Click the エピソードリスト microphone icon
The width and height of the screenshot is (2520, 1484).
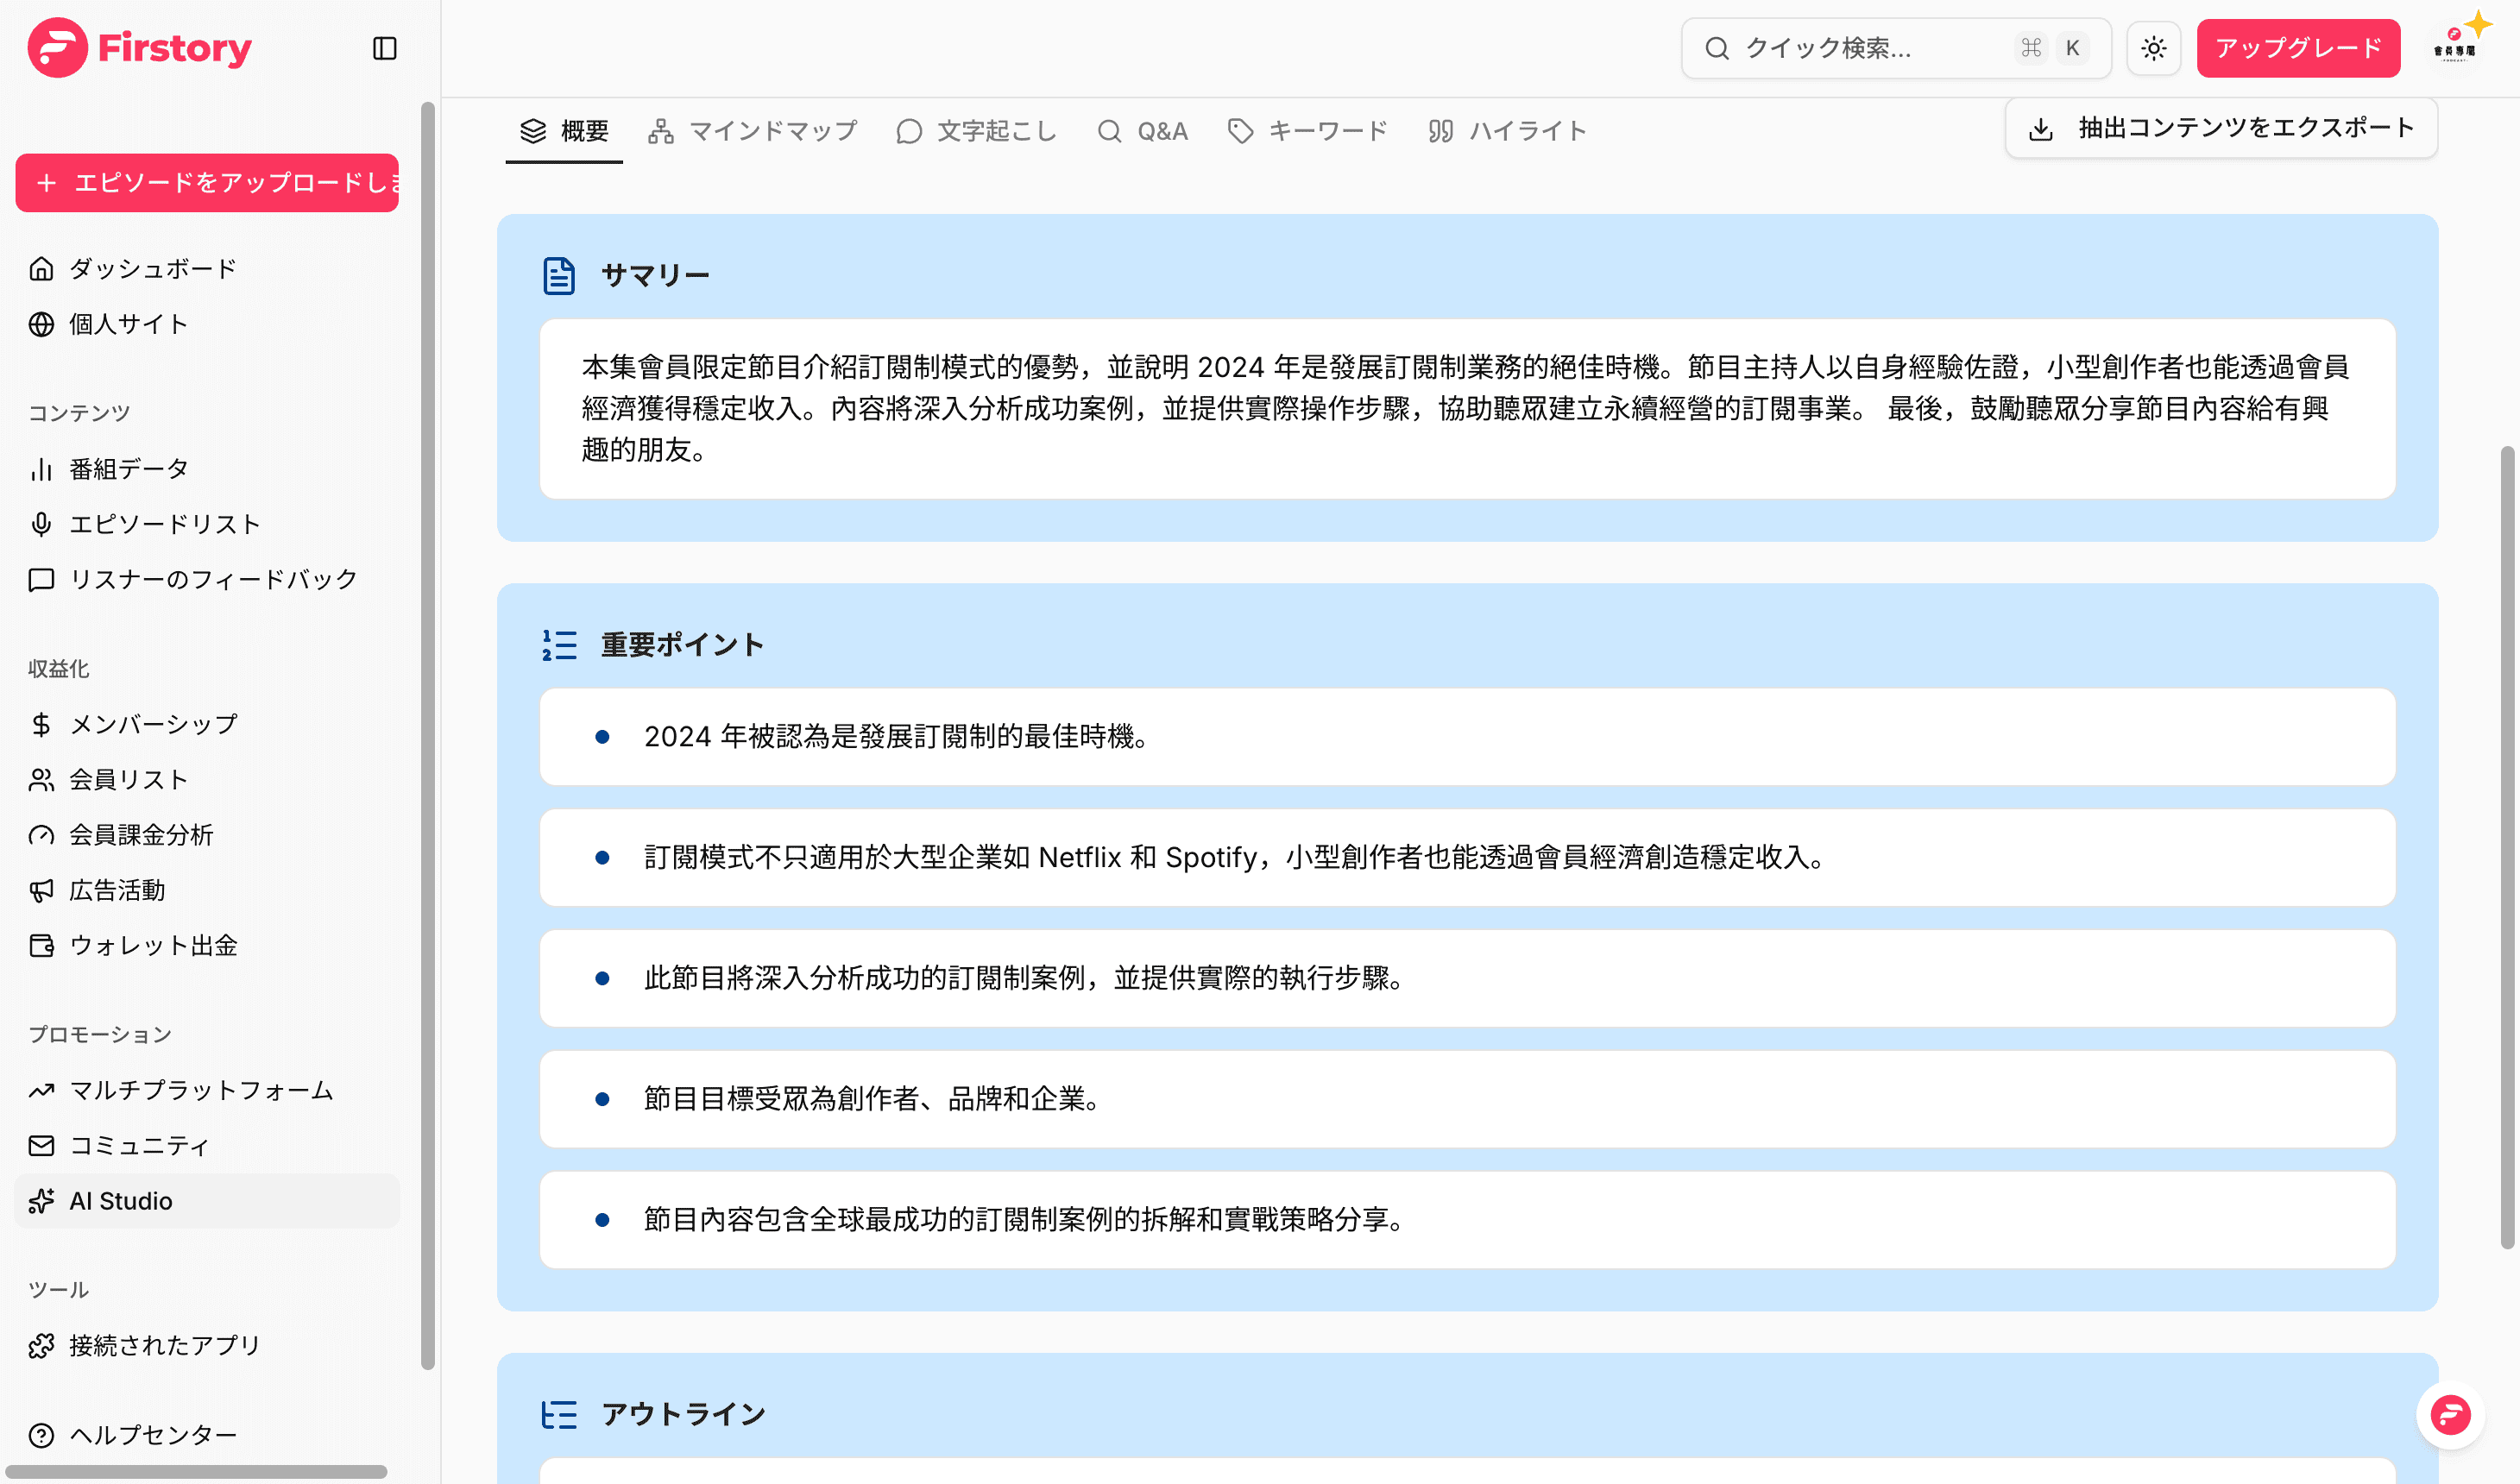tap(41, 524)
